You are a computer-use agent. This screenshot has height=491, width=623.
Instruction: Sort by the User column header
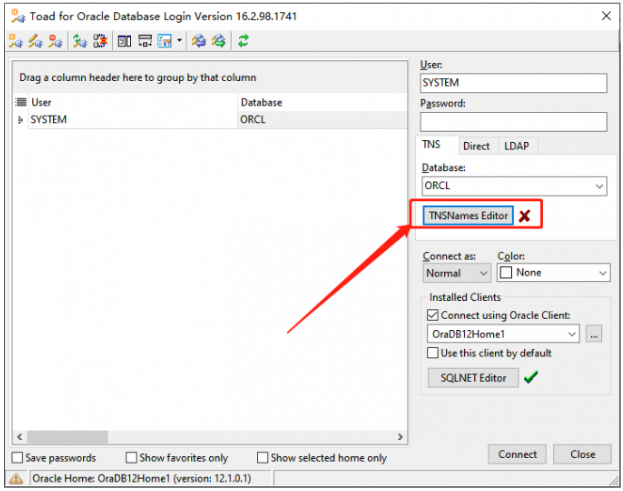point(133,102)
